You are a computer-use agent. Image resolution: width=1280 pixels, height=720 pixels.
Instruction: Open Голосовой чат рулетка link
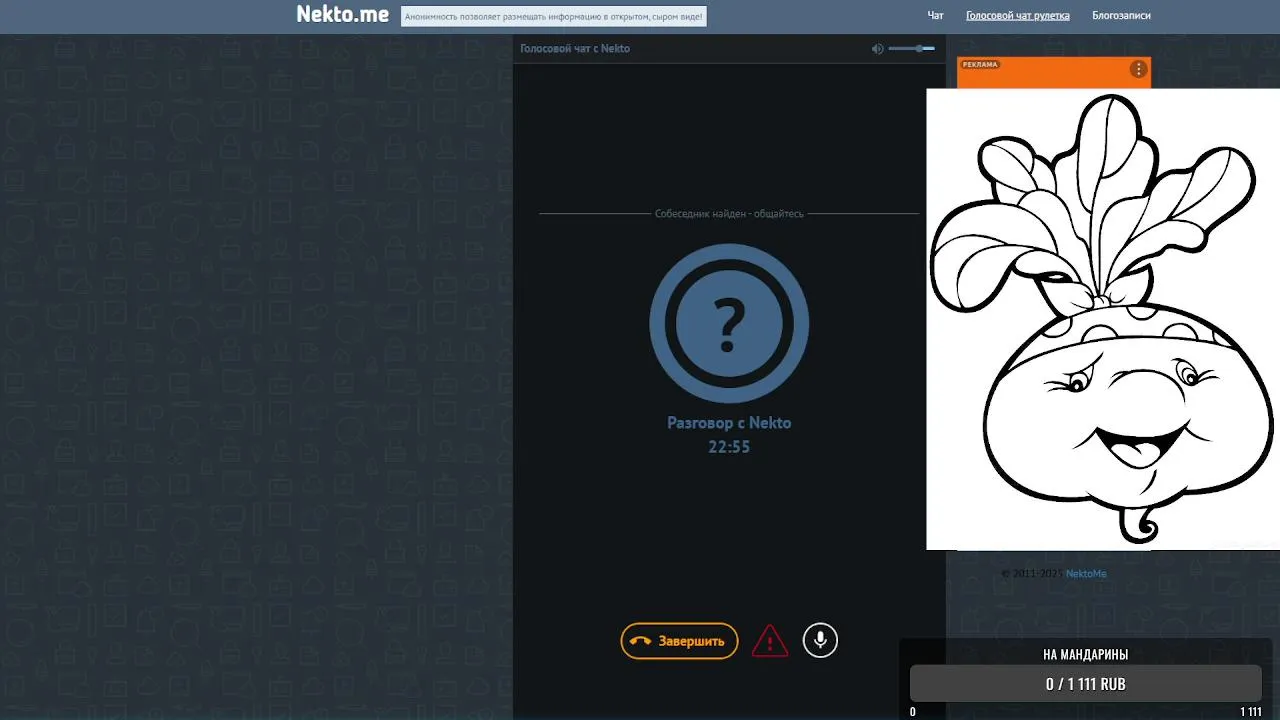point(1017,16)
